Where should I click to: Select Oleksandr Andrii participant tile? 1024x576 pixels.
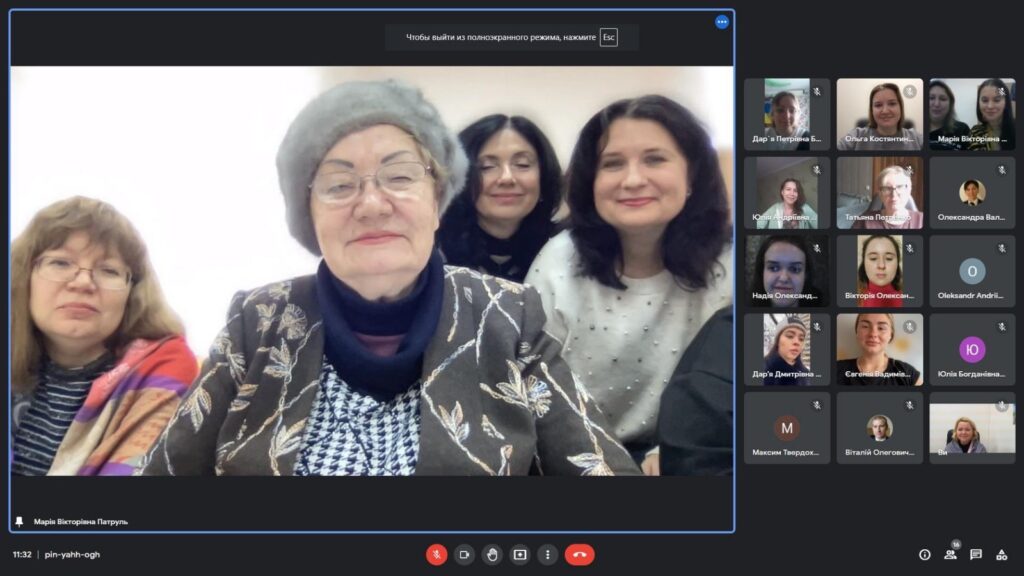coord(972,271)
